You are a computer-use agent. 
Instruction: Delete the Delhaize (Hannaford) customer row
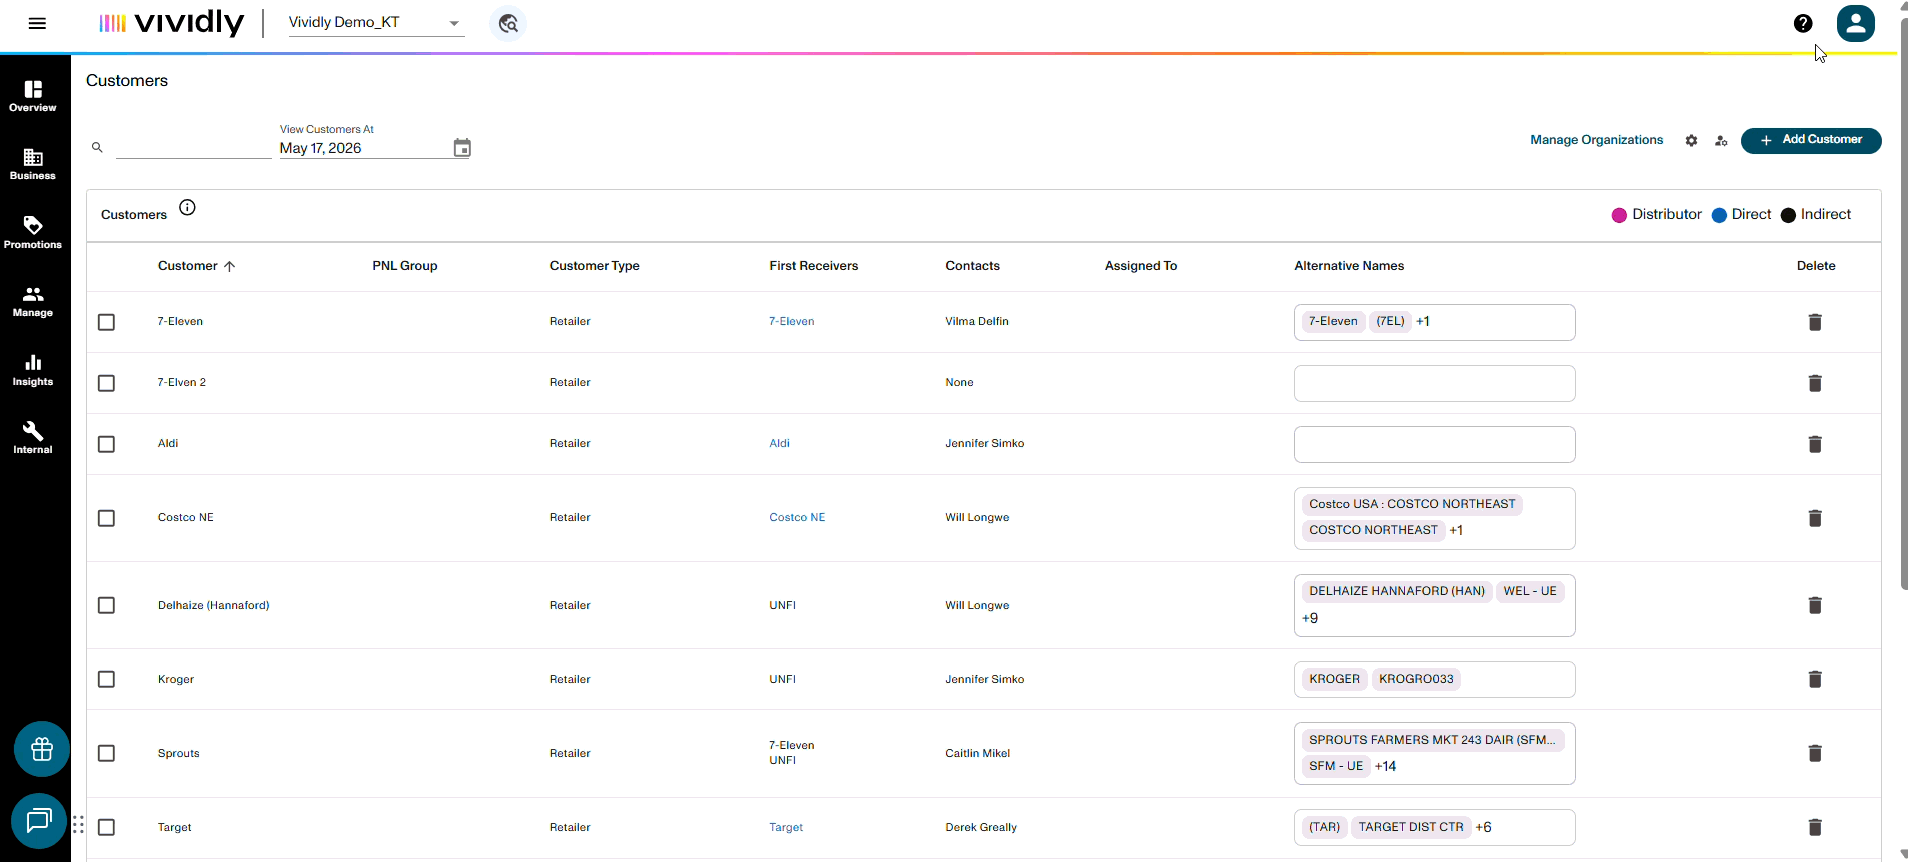[x=1815, y=605]
